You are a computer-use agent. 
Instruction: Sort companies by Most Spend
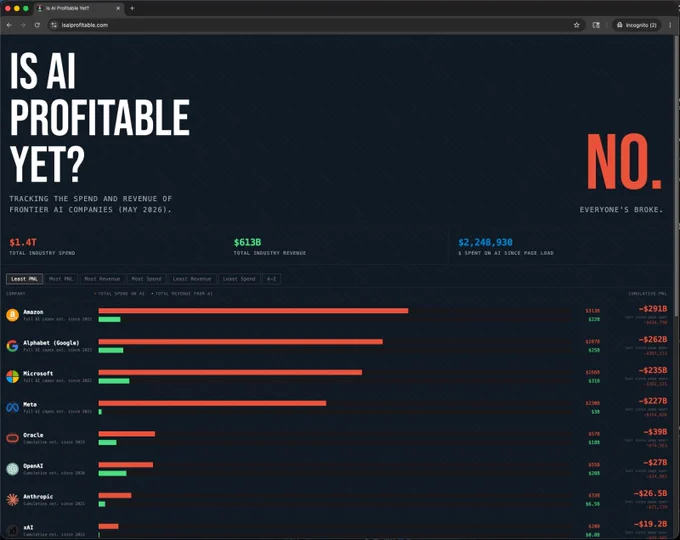click(x=147, y=279)
